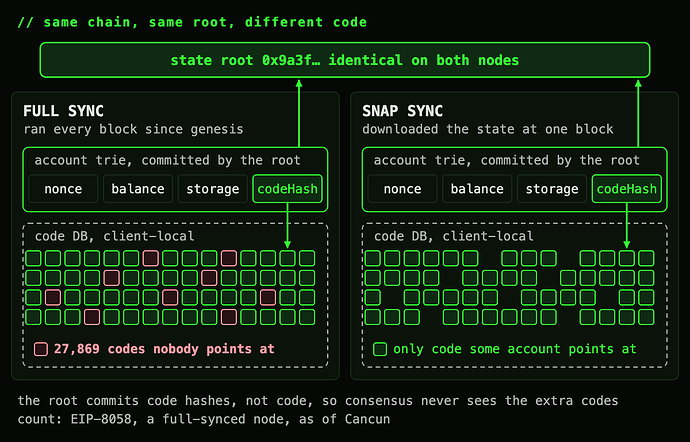Click balance box under FULL SYNC
The height and width of the screenshot is (442, 690).
pos(138,189)
